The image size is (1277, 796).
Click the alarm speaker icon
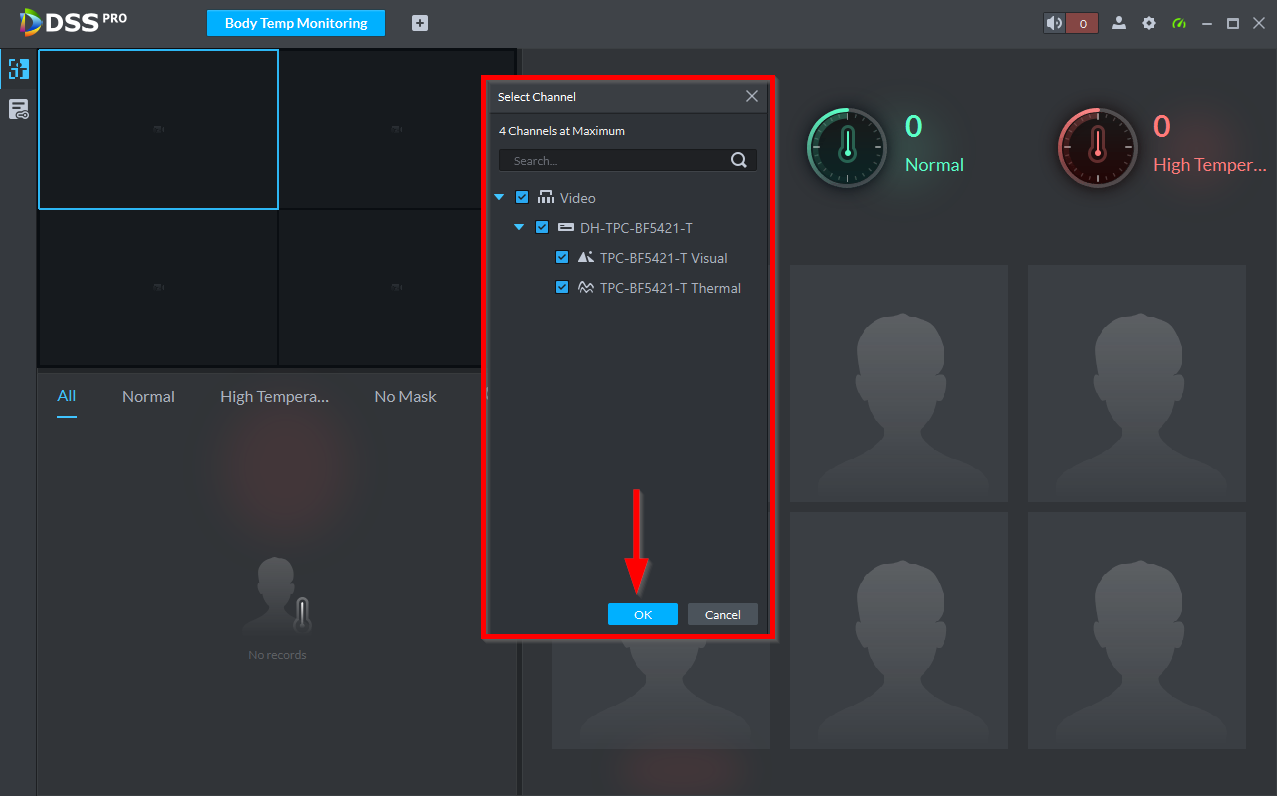click(1054, 23)
